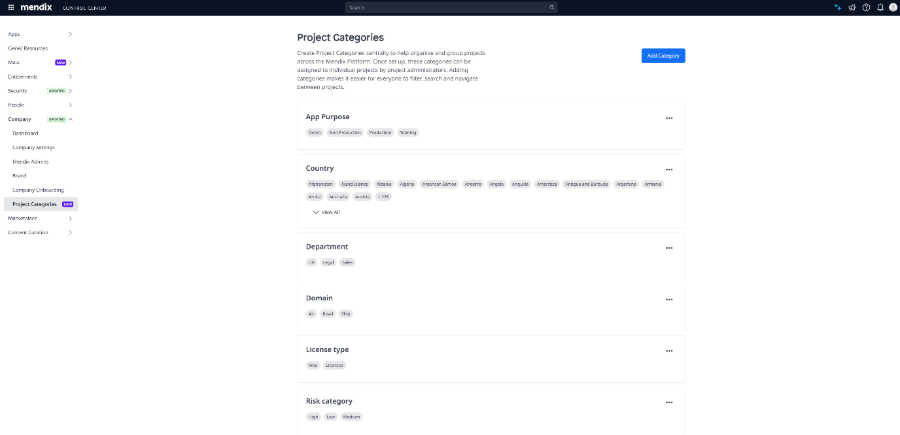This screenshot has width=900, height=435.
Task: Click the Anguilla country tag
Action: coord(520,184)
